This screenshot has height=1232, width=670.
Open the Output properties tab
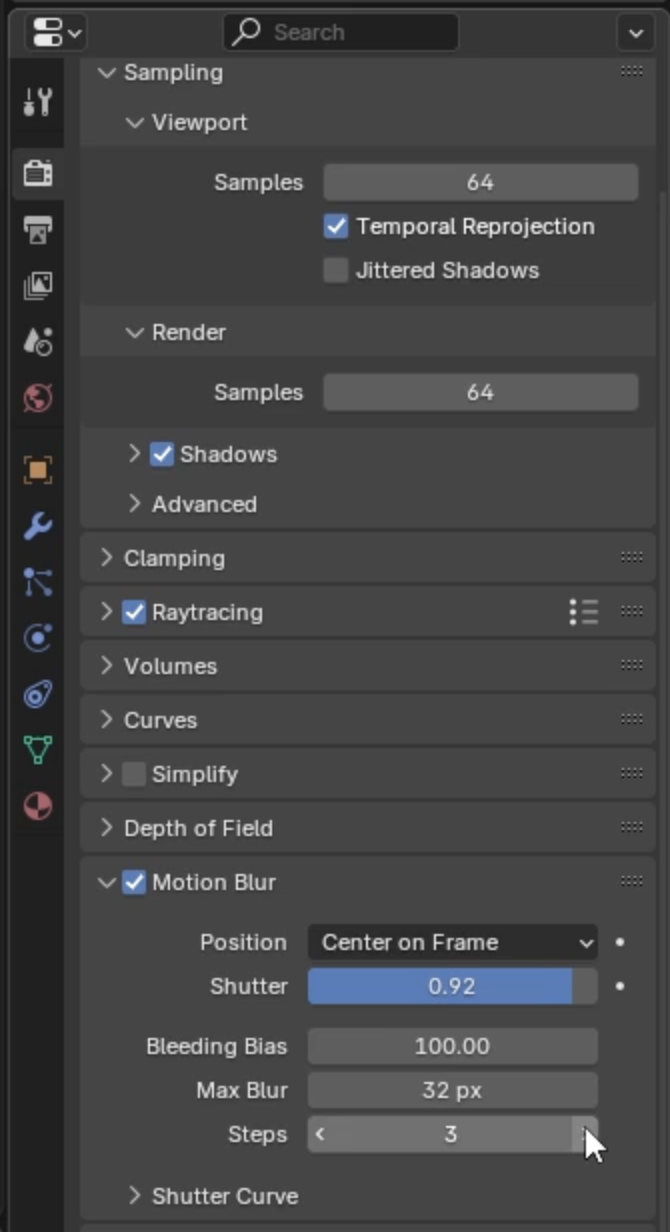point(37,230)
